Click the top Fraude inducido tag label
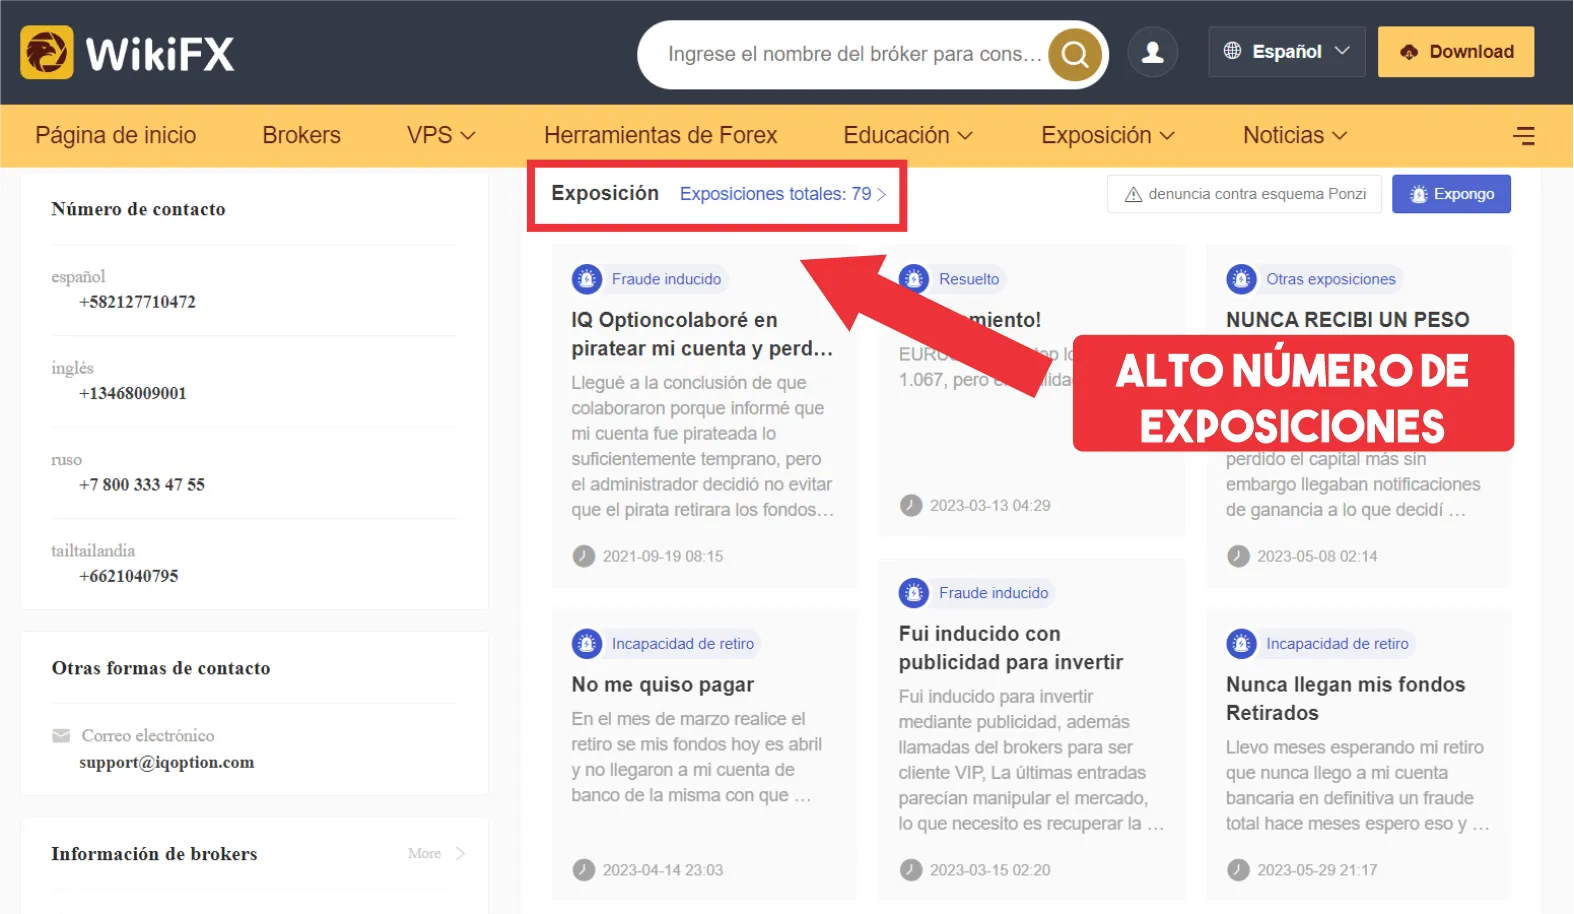The width and height of the screenshot is (1574, 914). click(x=666, y=279)
